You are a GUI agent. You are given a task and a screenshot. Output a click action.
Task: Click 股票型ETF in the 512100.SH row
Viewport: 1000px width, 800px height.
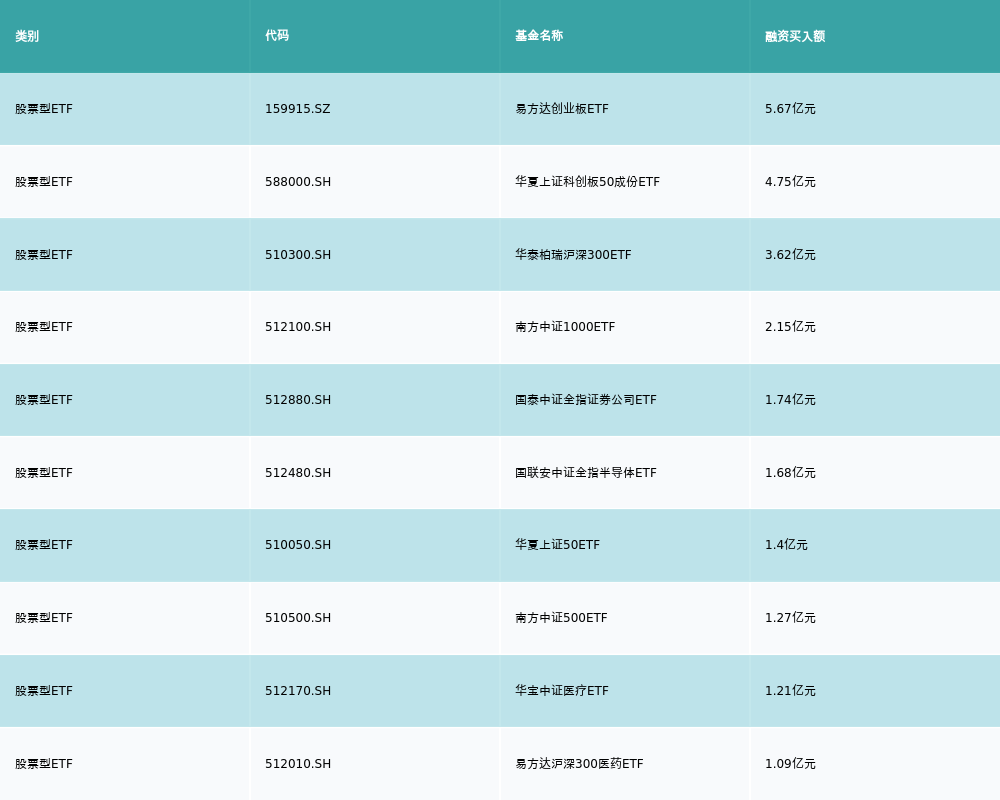pos(44,327)
